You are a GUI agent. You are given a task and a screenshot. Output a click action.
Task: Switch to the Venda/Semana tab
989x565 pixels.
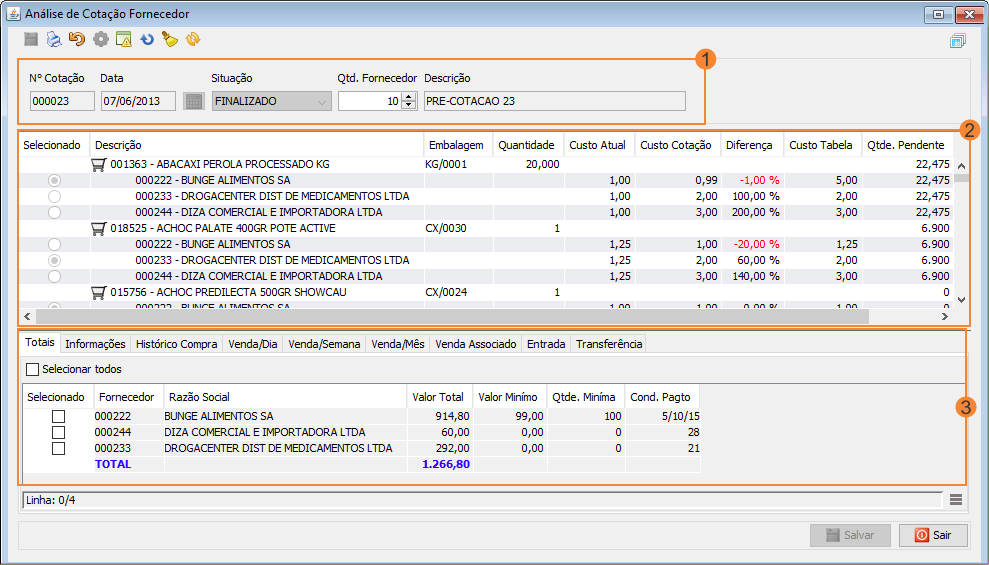click(324, 344)
